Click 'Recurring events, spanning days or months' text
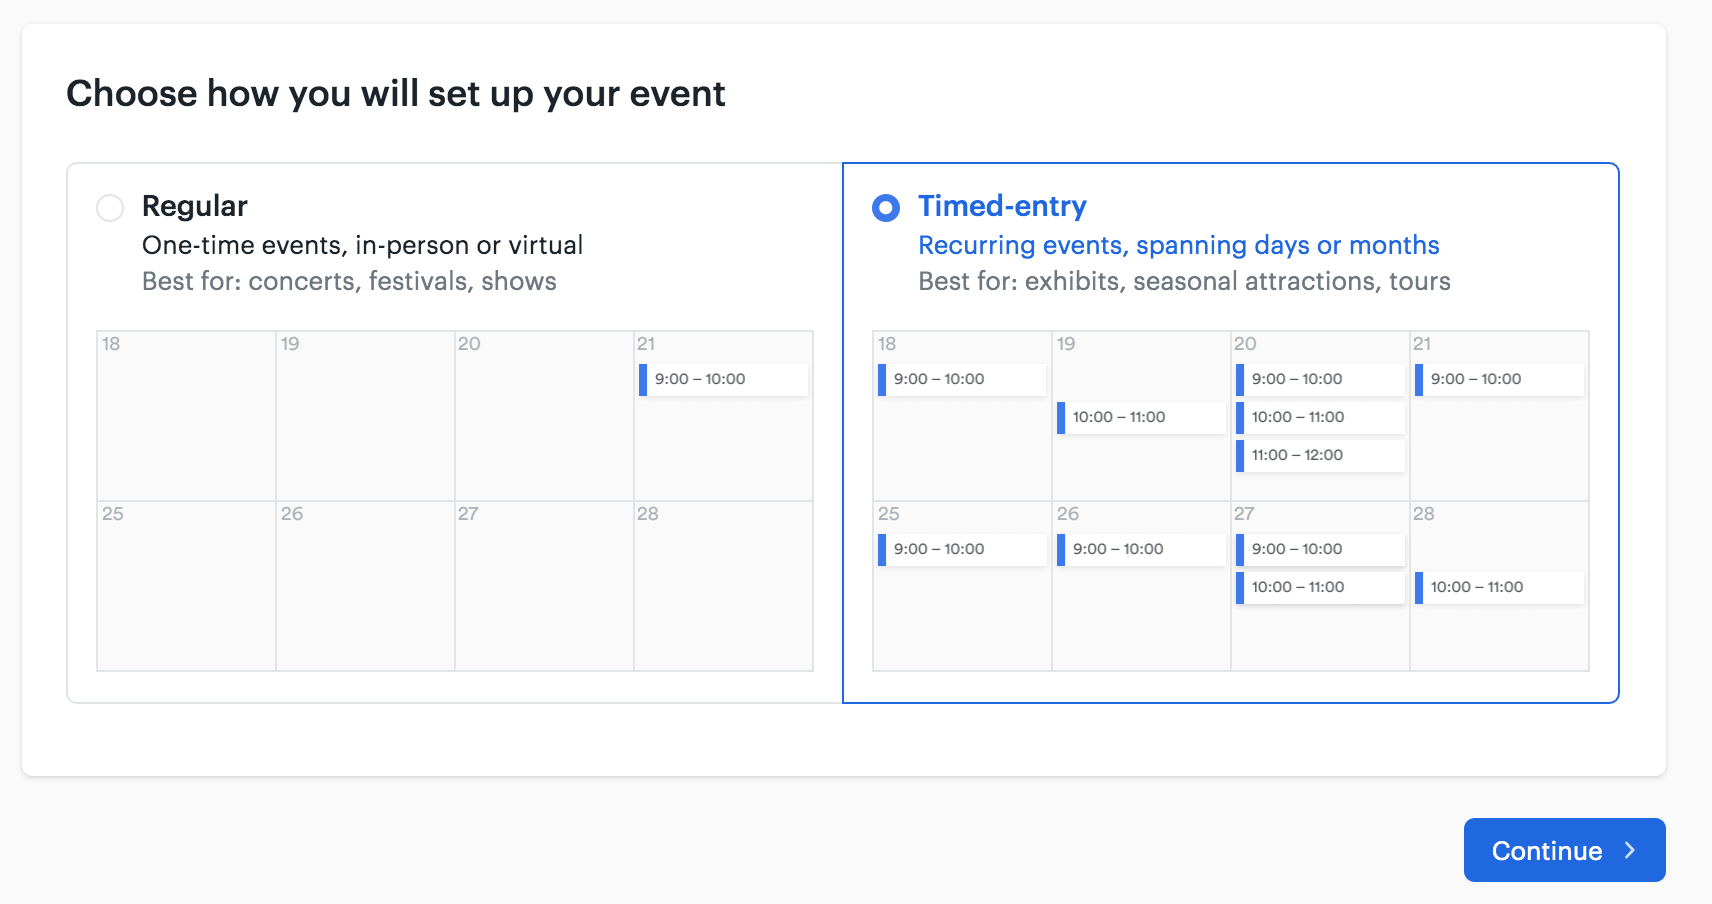Viewport: 1712px width, 904px height. (x=1179, y=245)
